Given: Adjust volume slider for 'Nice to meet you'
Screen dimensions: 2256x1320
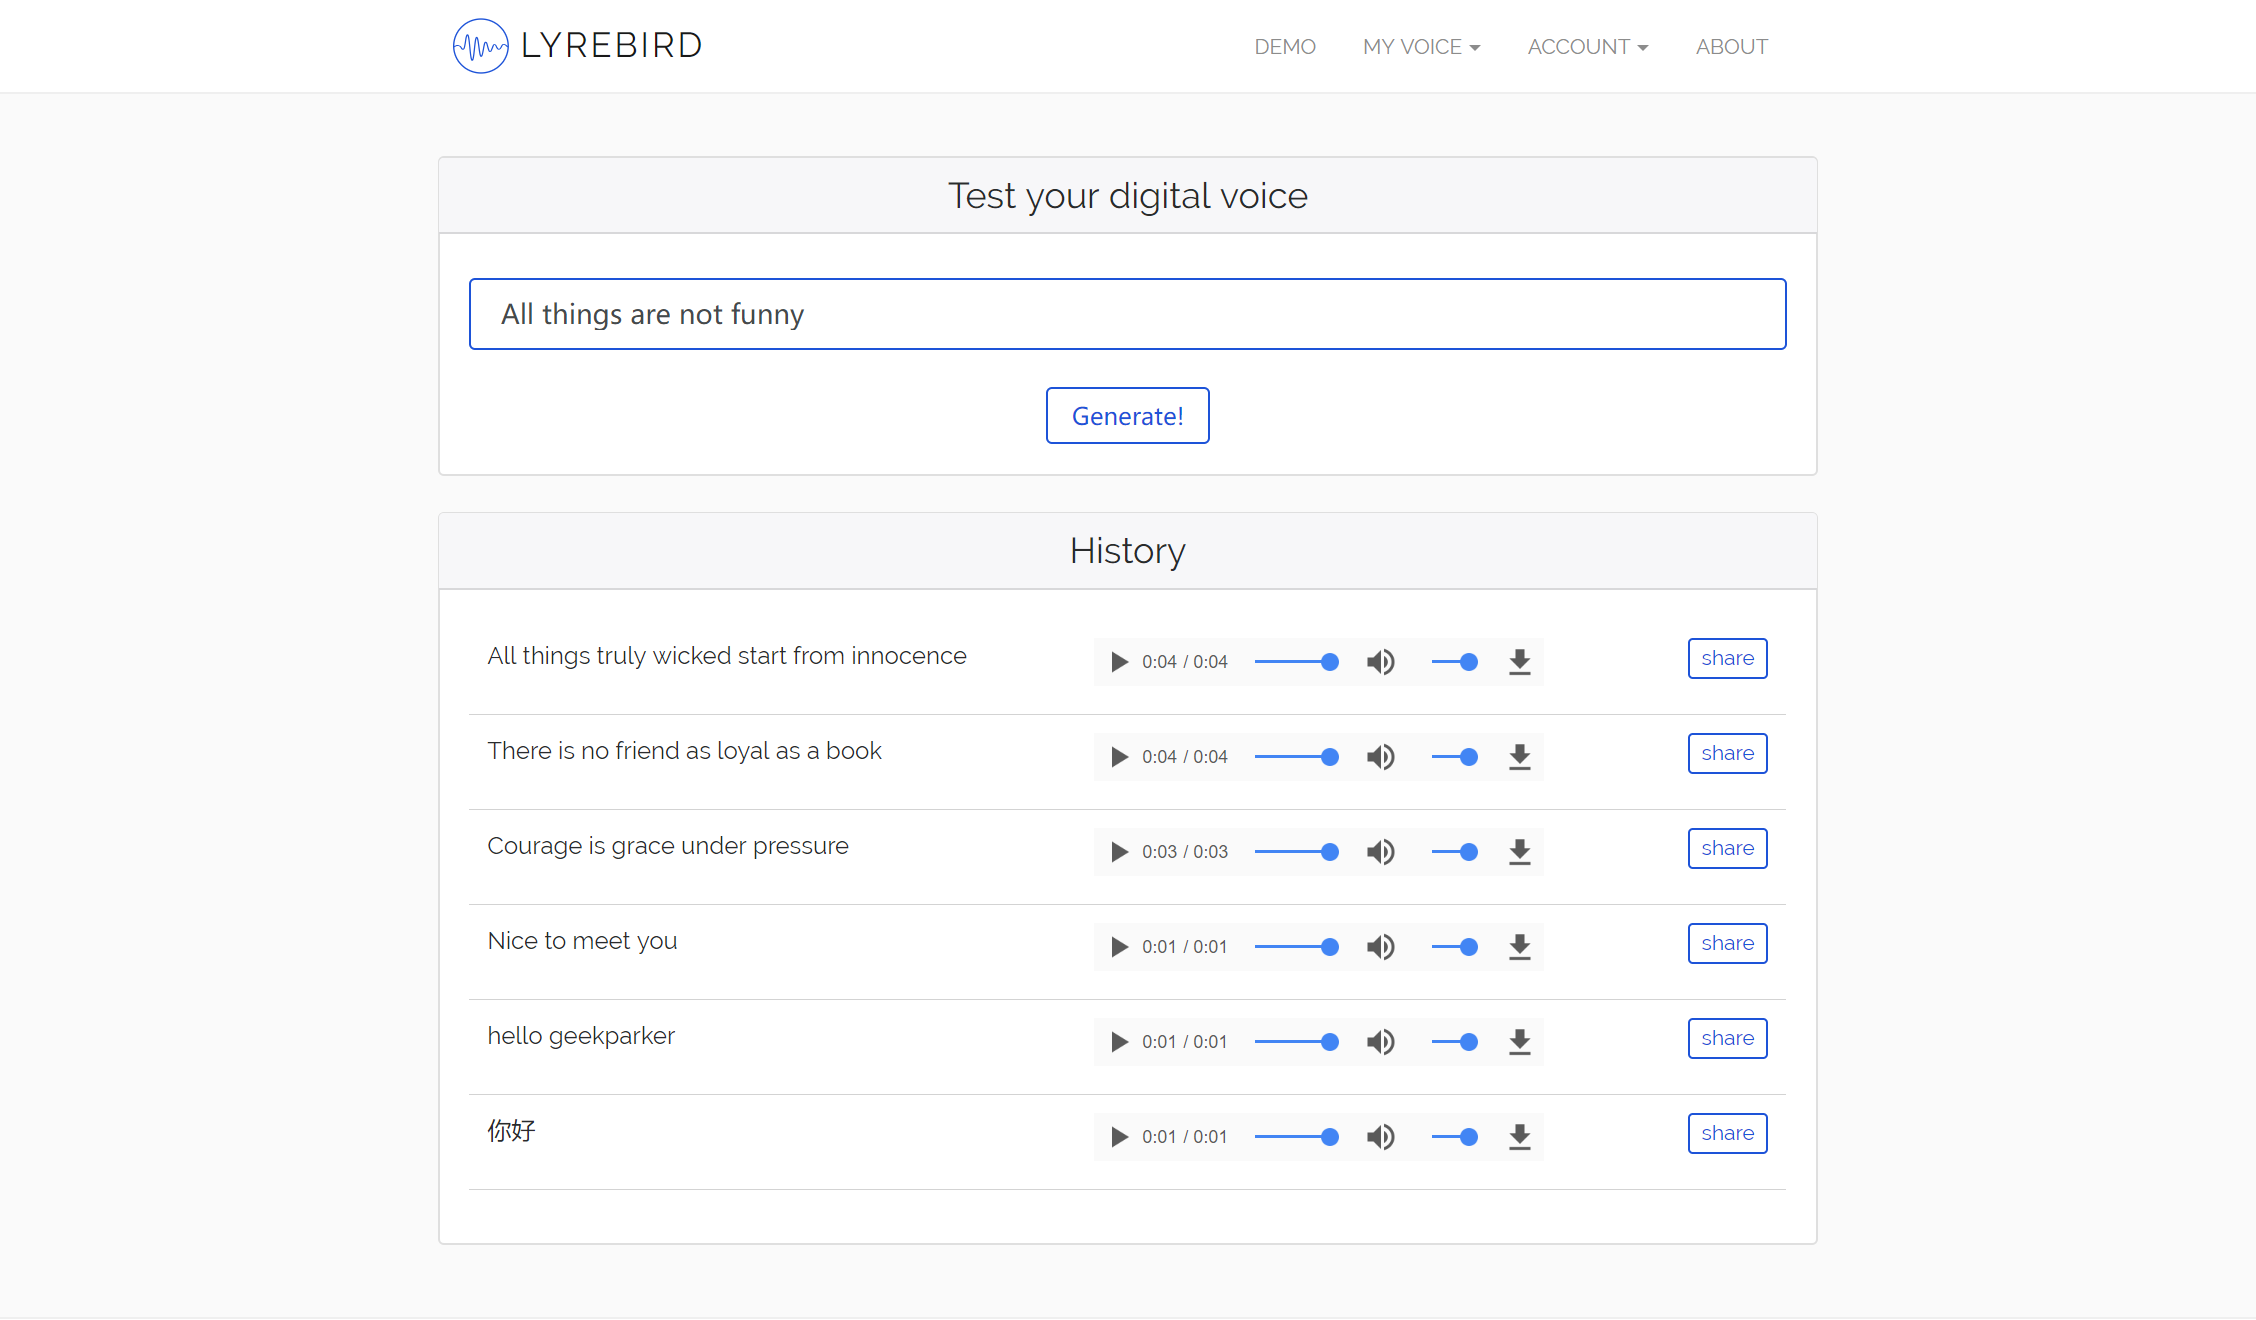Looking at the screenshot, I should pyautogui.click(x=1455, y=947).
